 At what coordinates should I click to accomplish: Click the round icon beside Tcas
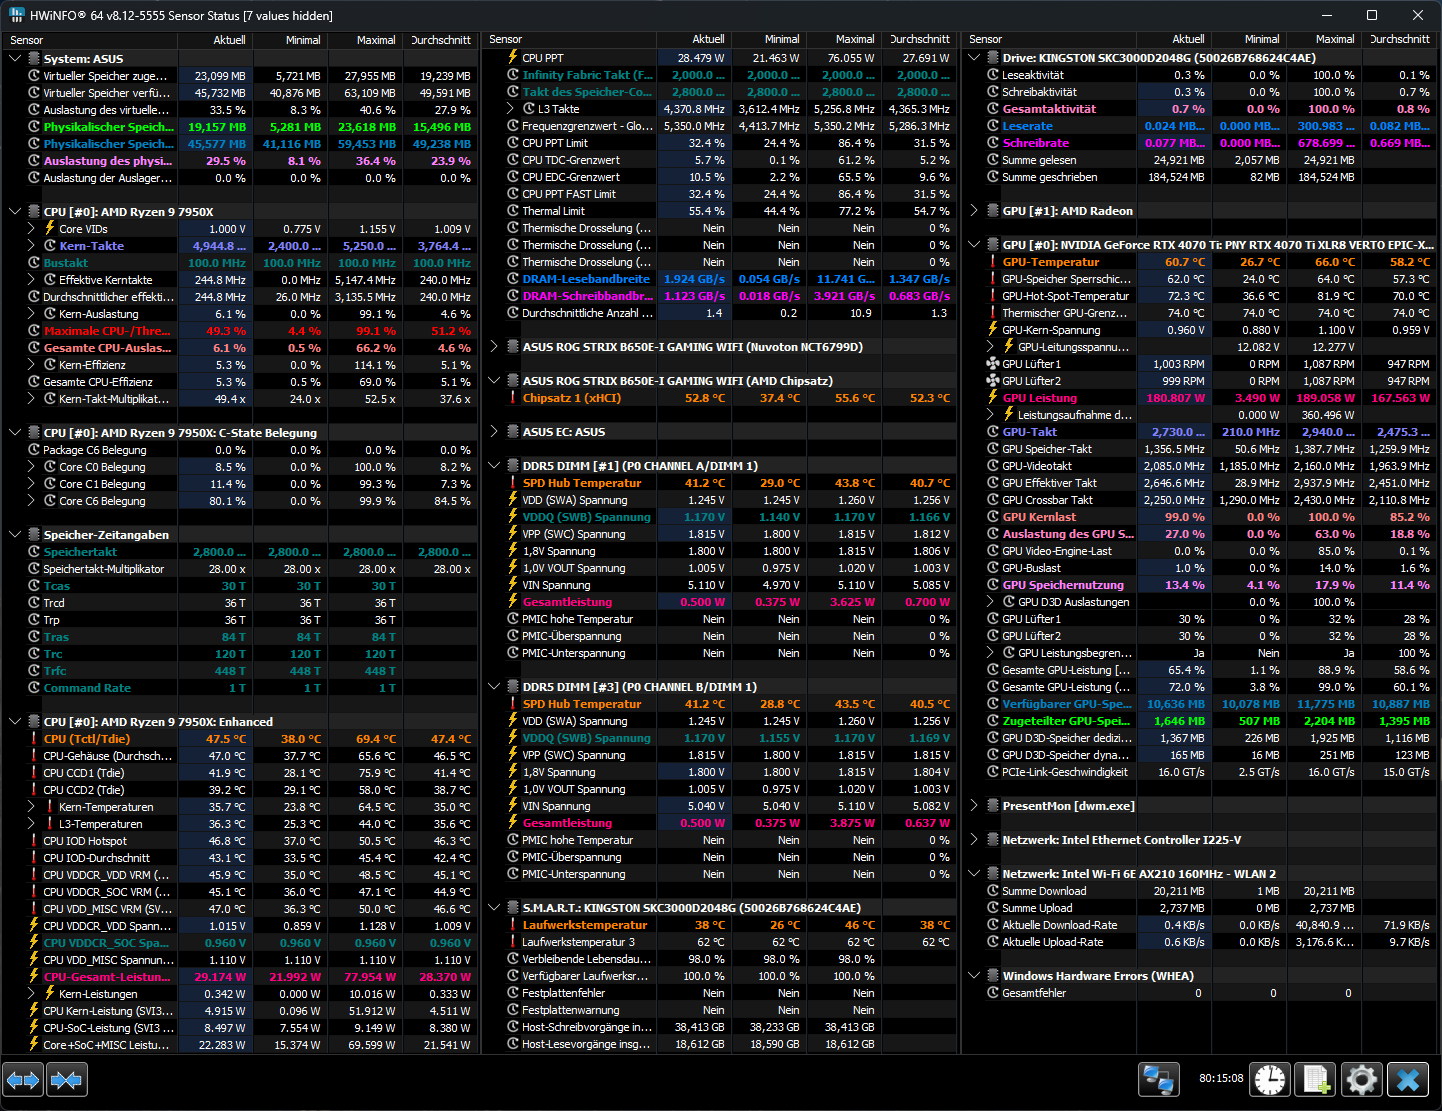[34, 586]
